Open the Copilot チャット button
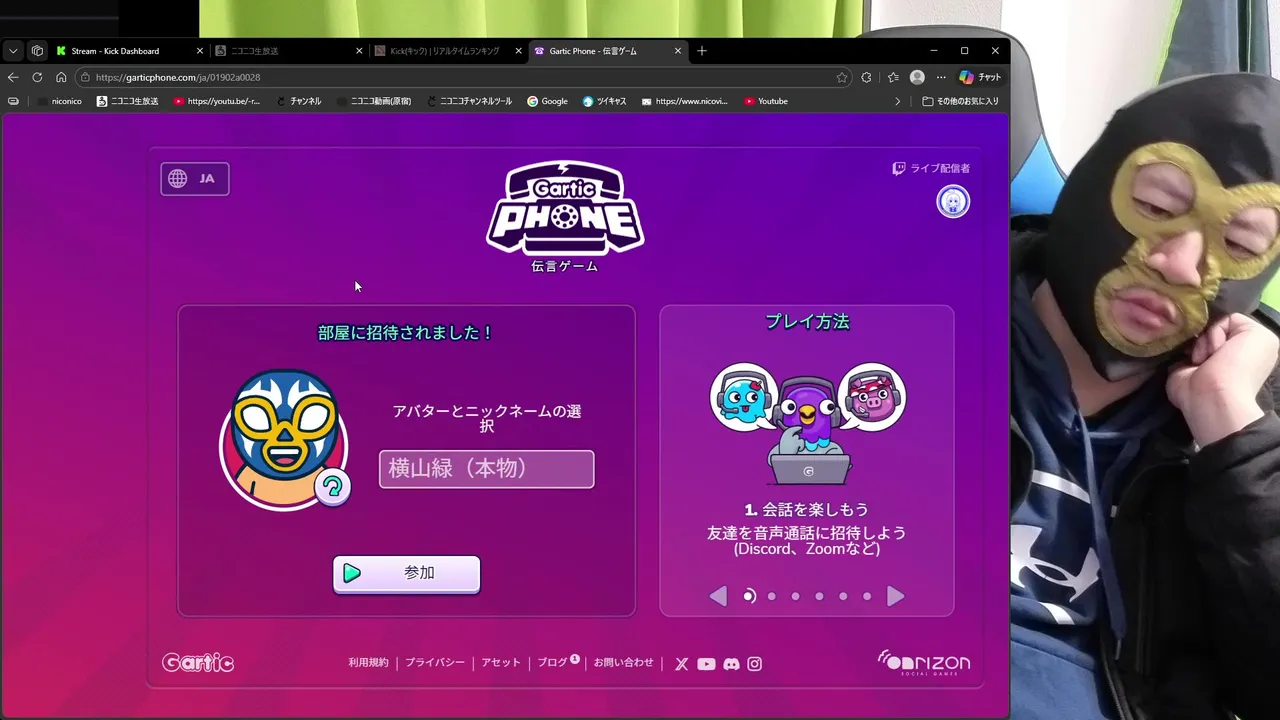This screenshot has height=720, width=1280. 980,77
